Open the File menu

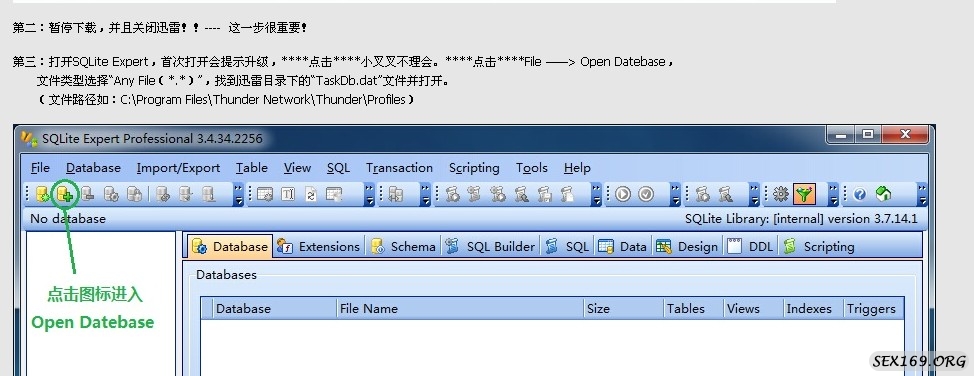40,168
